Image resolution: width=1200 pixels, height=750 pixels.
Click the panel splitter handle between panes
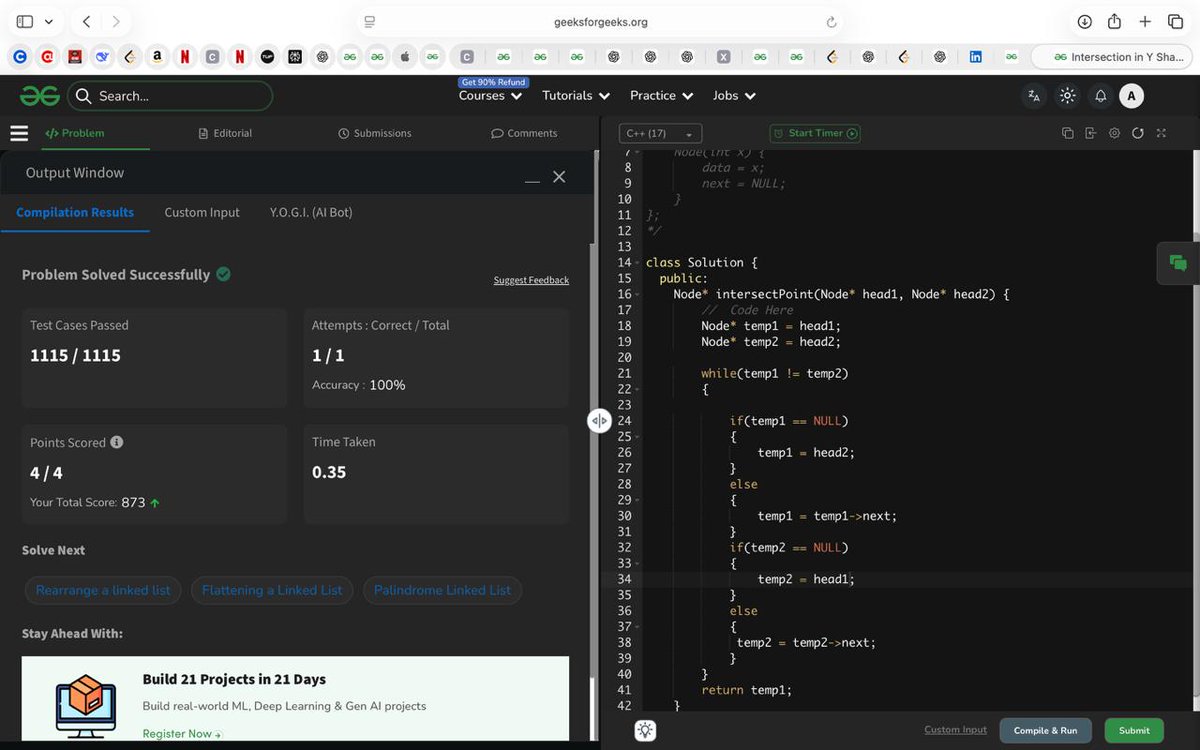[599, 421]
